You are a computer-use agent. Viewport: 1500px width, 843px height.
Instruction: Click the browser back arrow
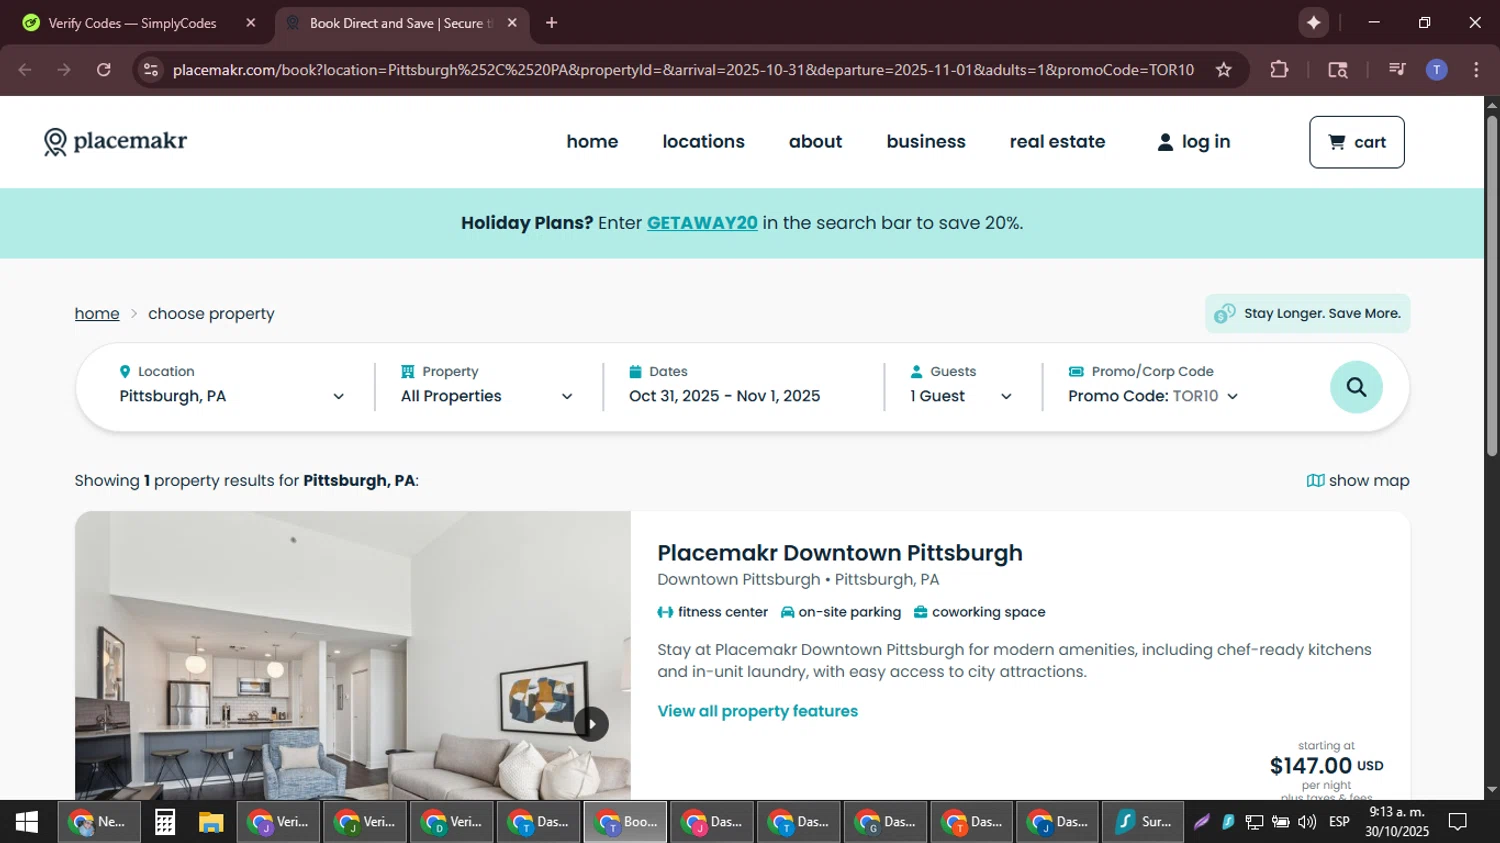[25, 69]
